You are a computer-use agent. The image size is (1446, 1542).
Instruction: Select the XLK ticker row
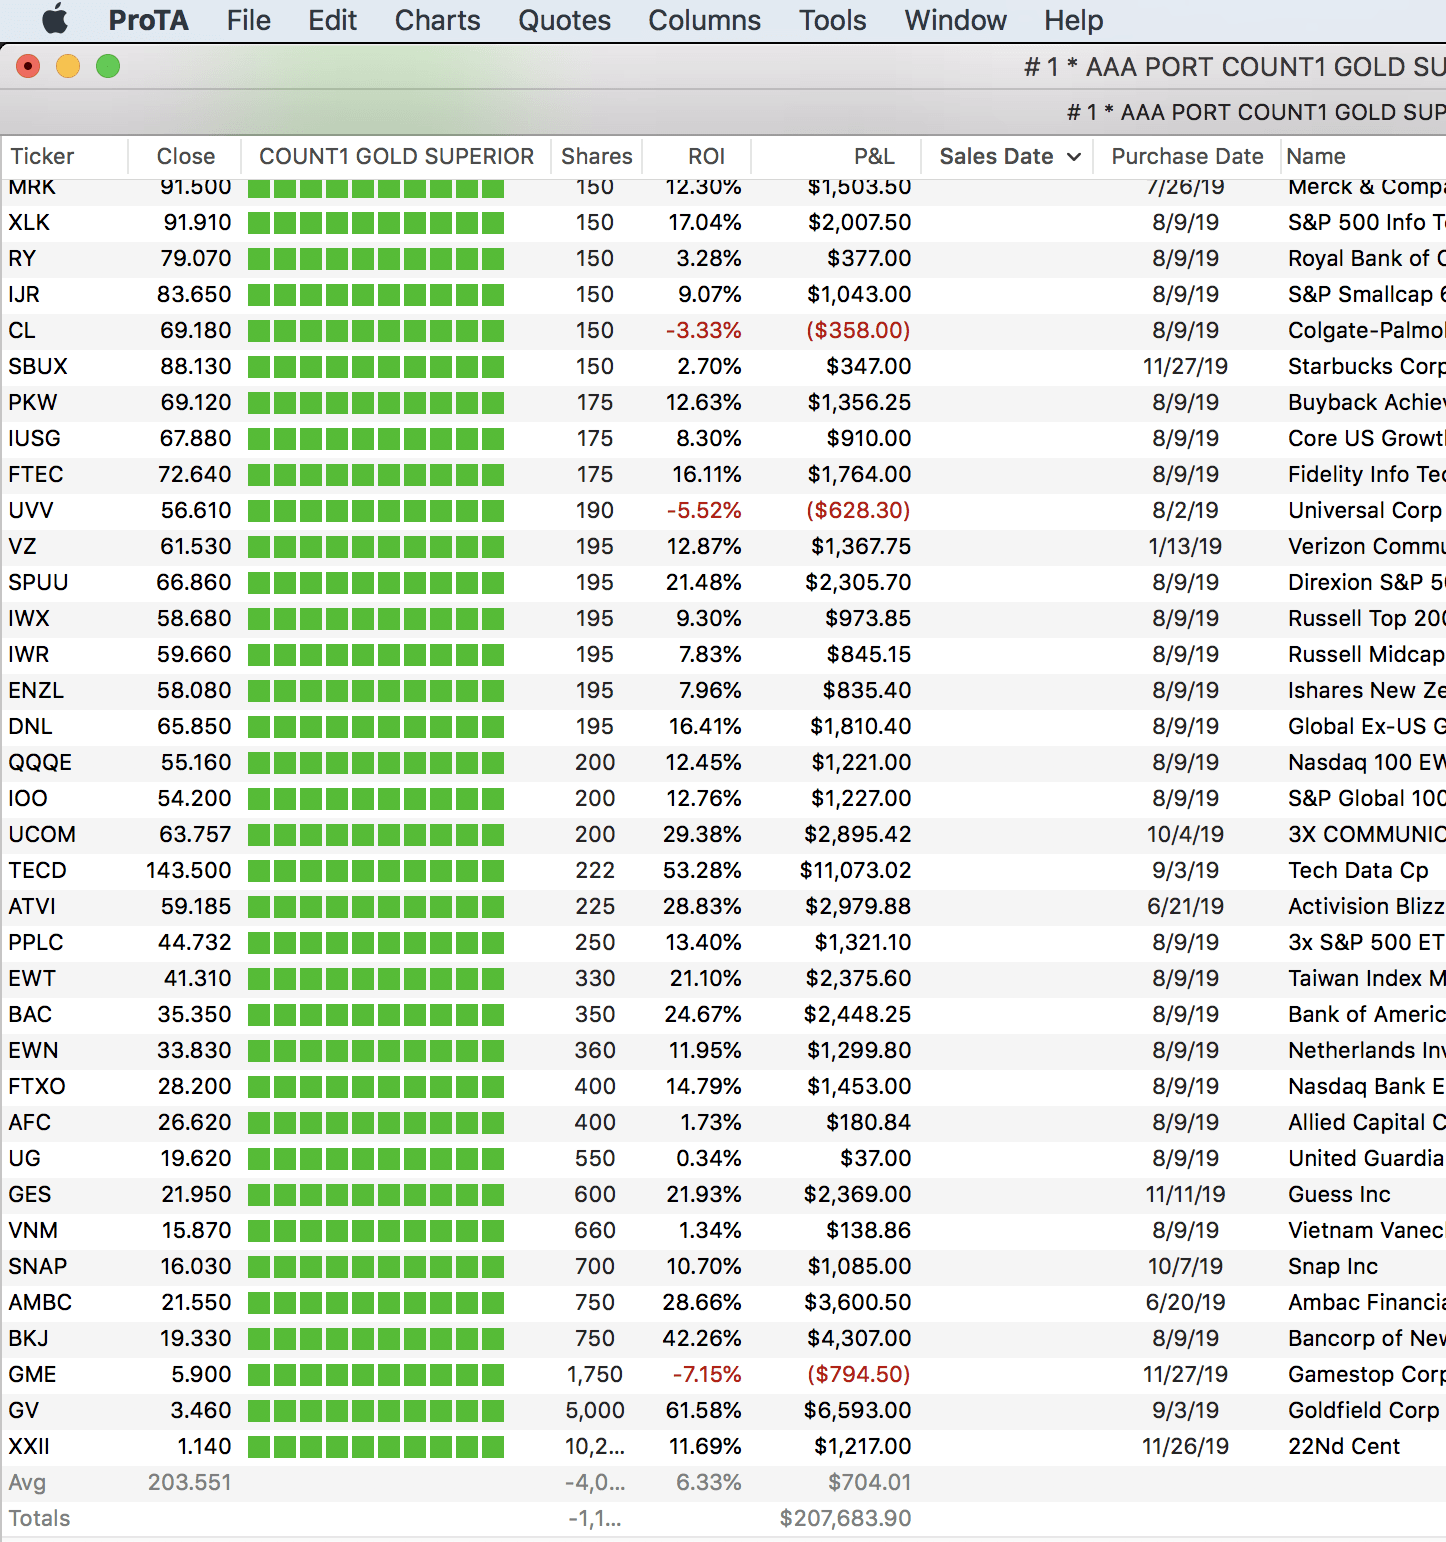tap(723, 222)
